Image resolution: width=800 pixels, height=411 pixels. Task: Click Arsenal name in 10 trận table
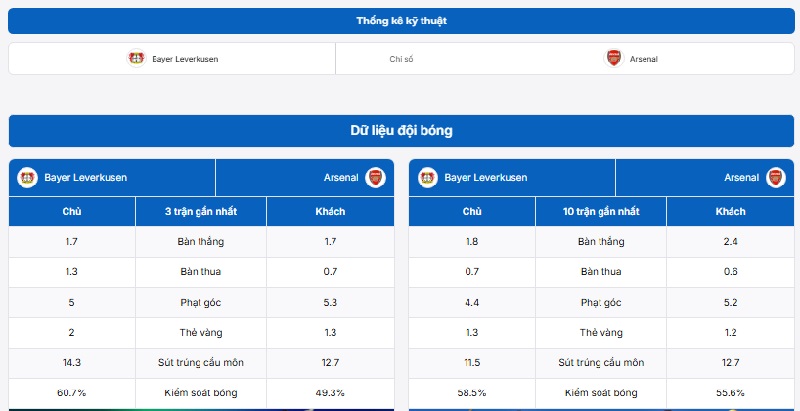point(741,177)
